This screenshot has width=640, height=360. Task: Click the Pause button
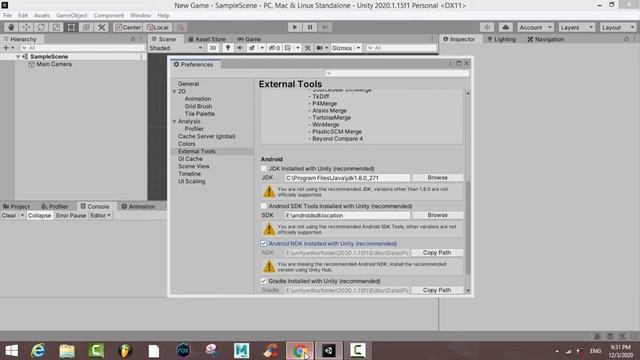click(x=310, y=27)
